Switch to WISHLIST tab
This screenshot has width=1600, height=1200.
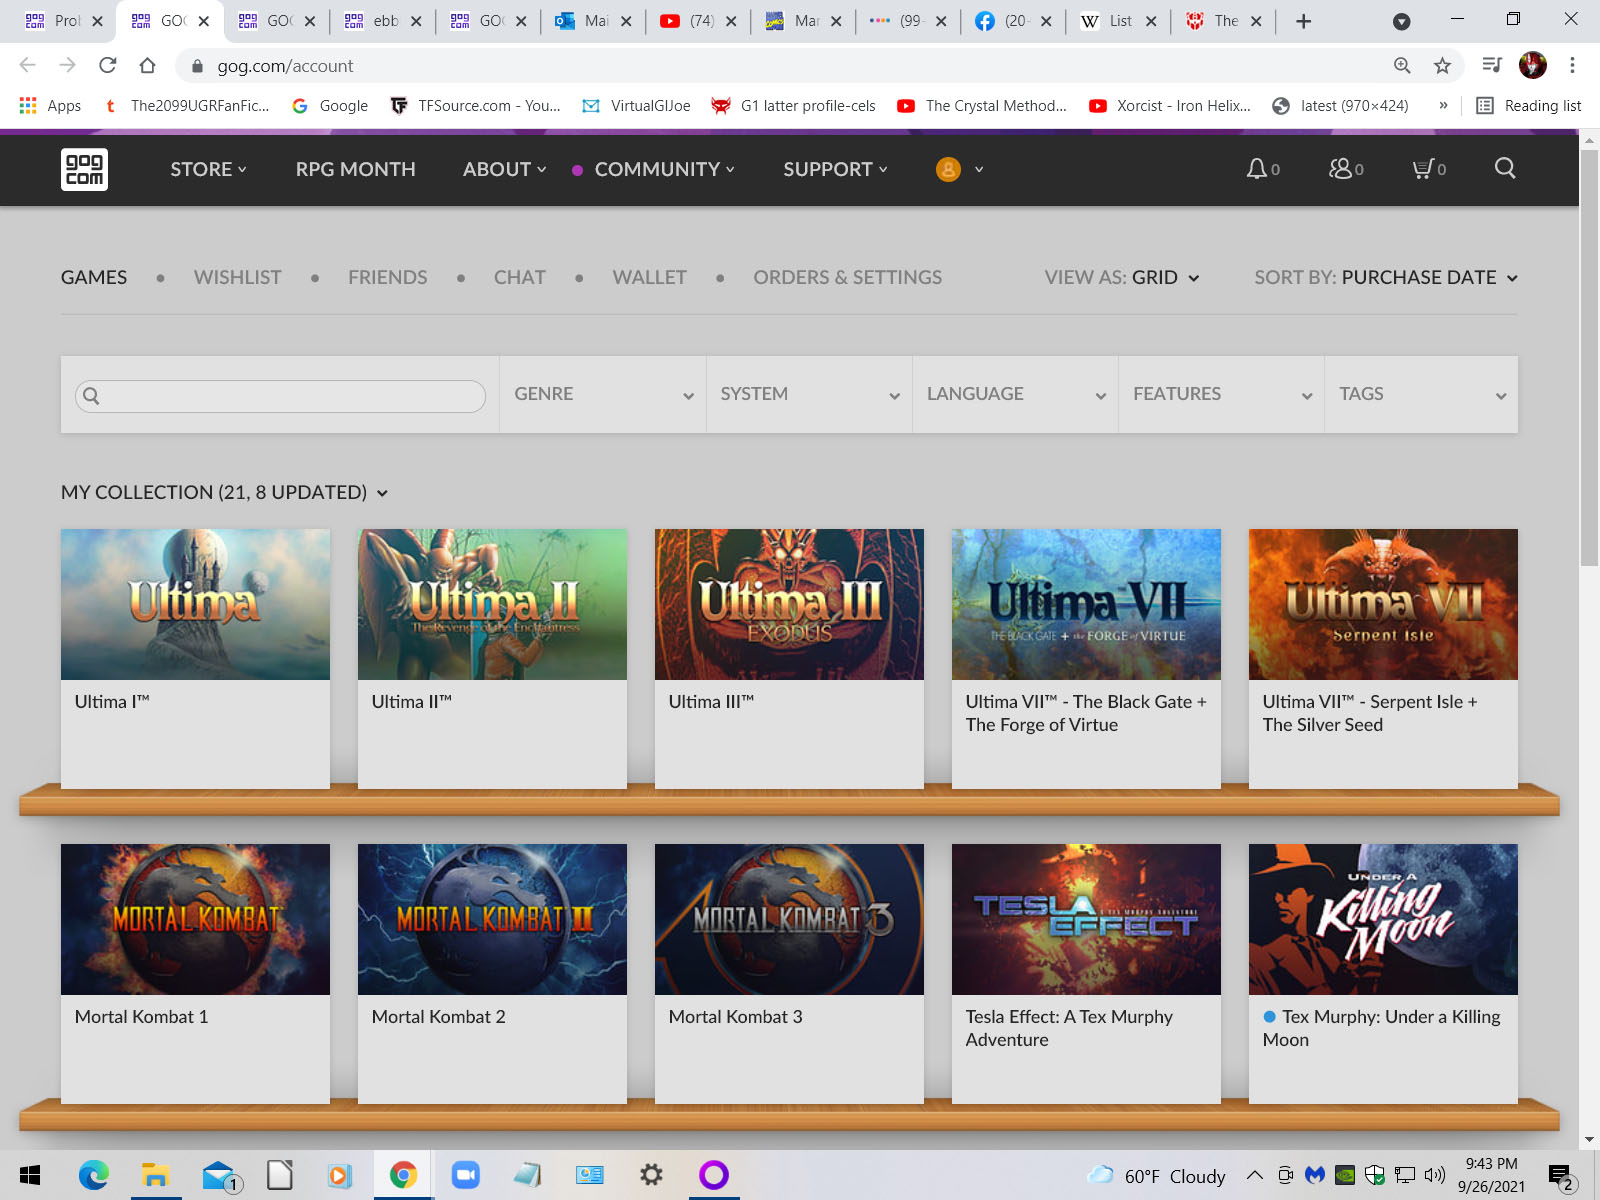(x=237, y=277)
